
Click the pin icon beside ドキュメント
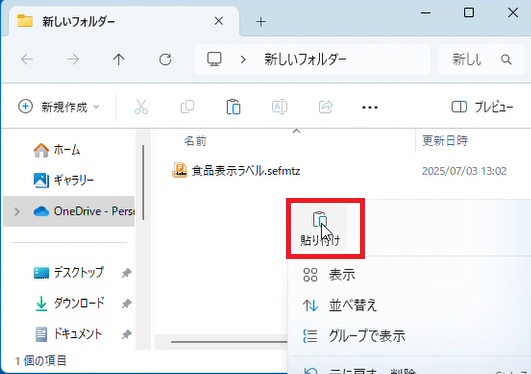point(126,334)
